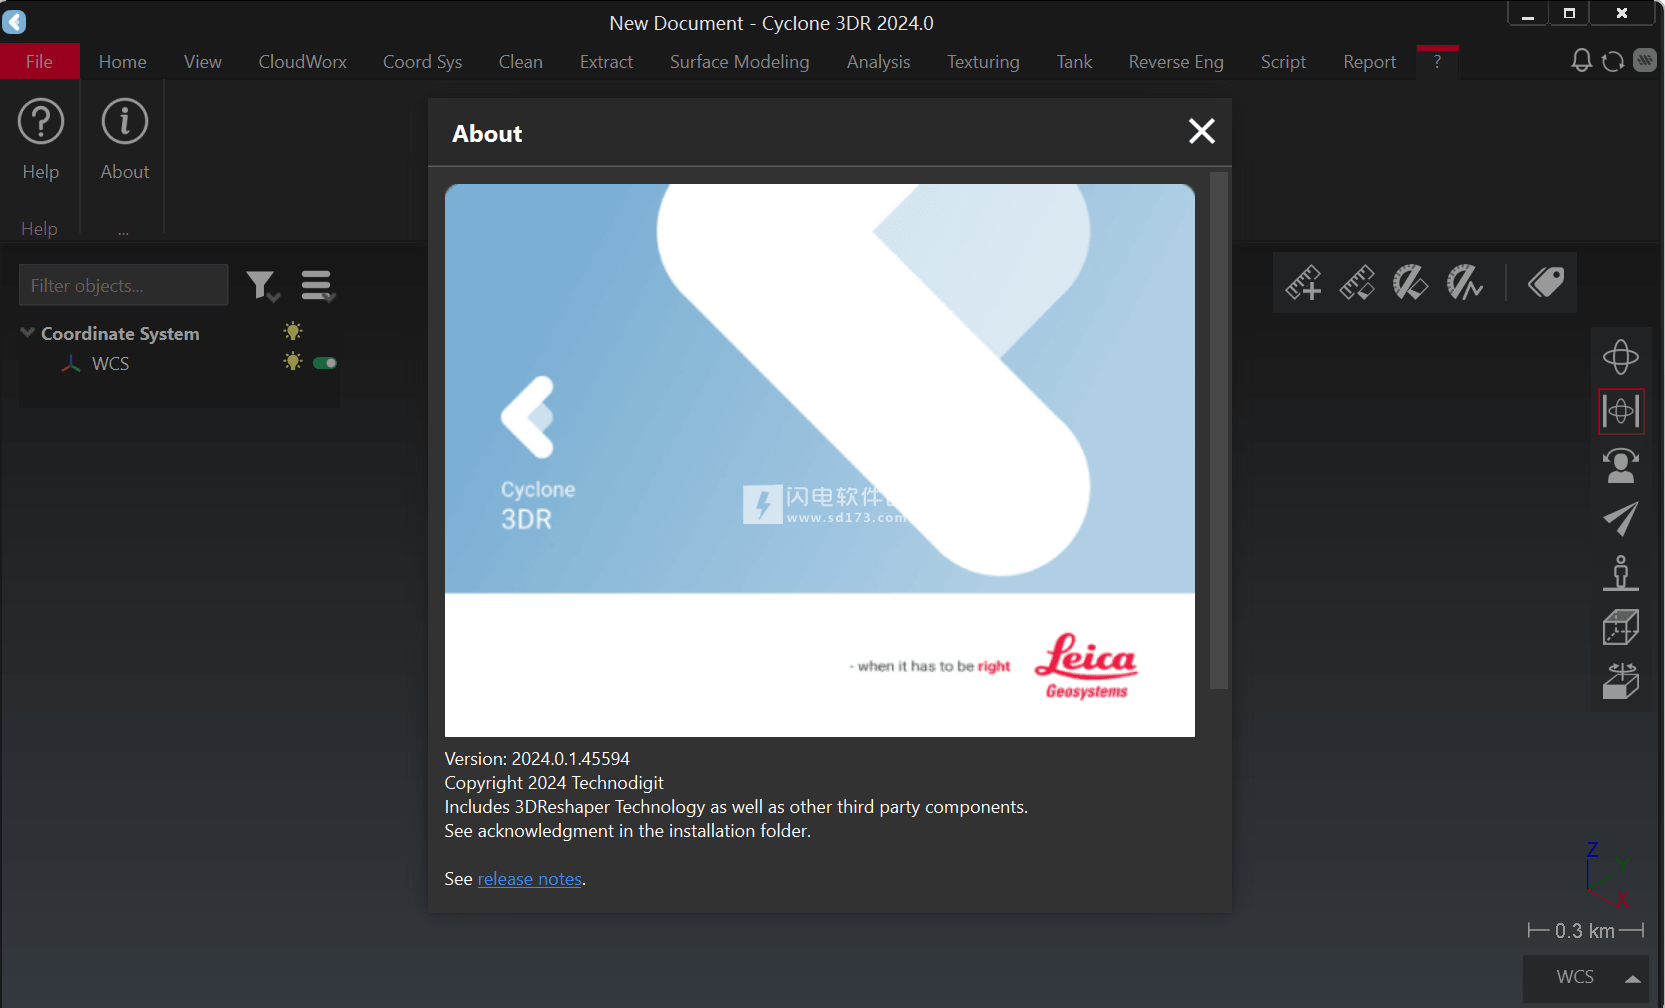Click the 'Copyright 2024 Technodigit' text
This screenshot has width=1665, height=1008.
pos(554,783)
